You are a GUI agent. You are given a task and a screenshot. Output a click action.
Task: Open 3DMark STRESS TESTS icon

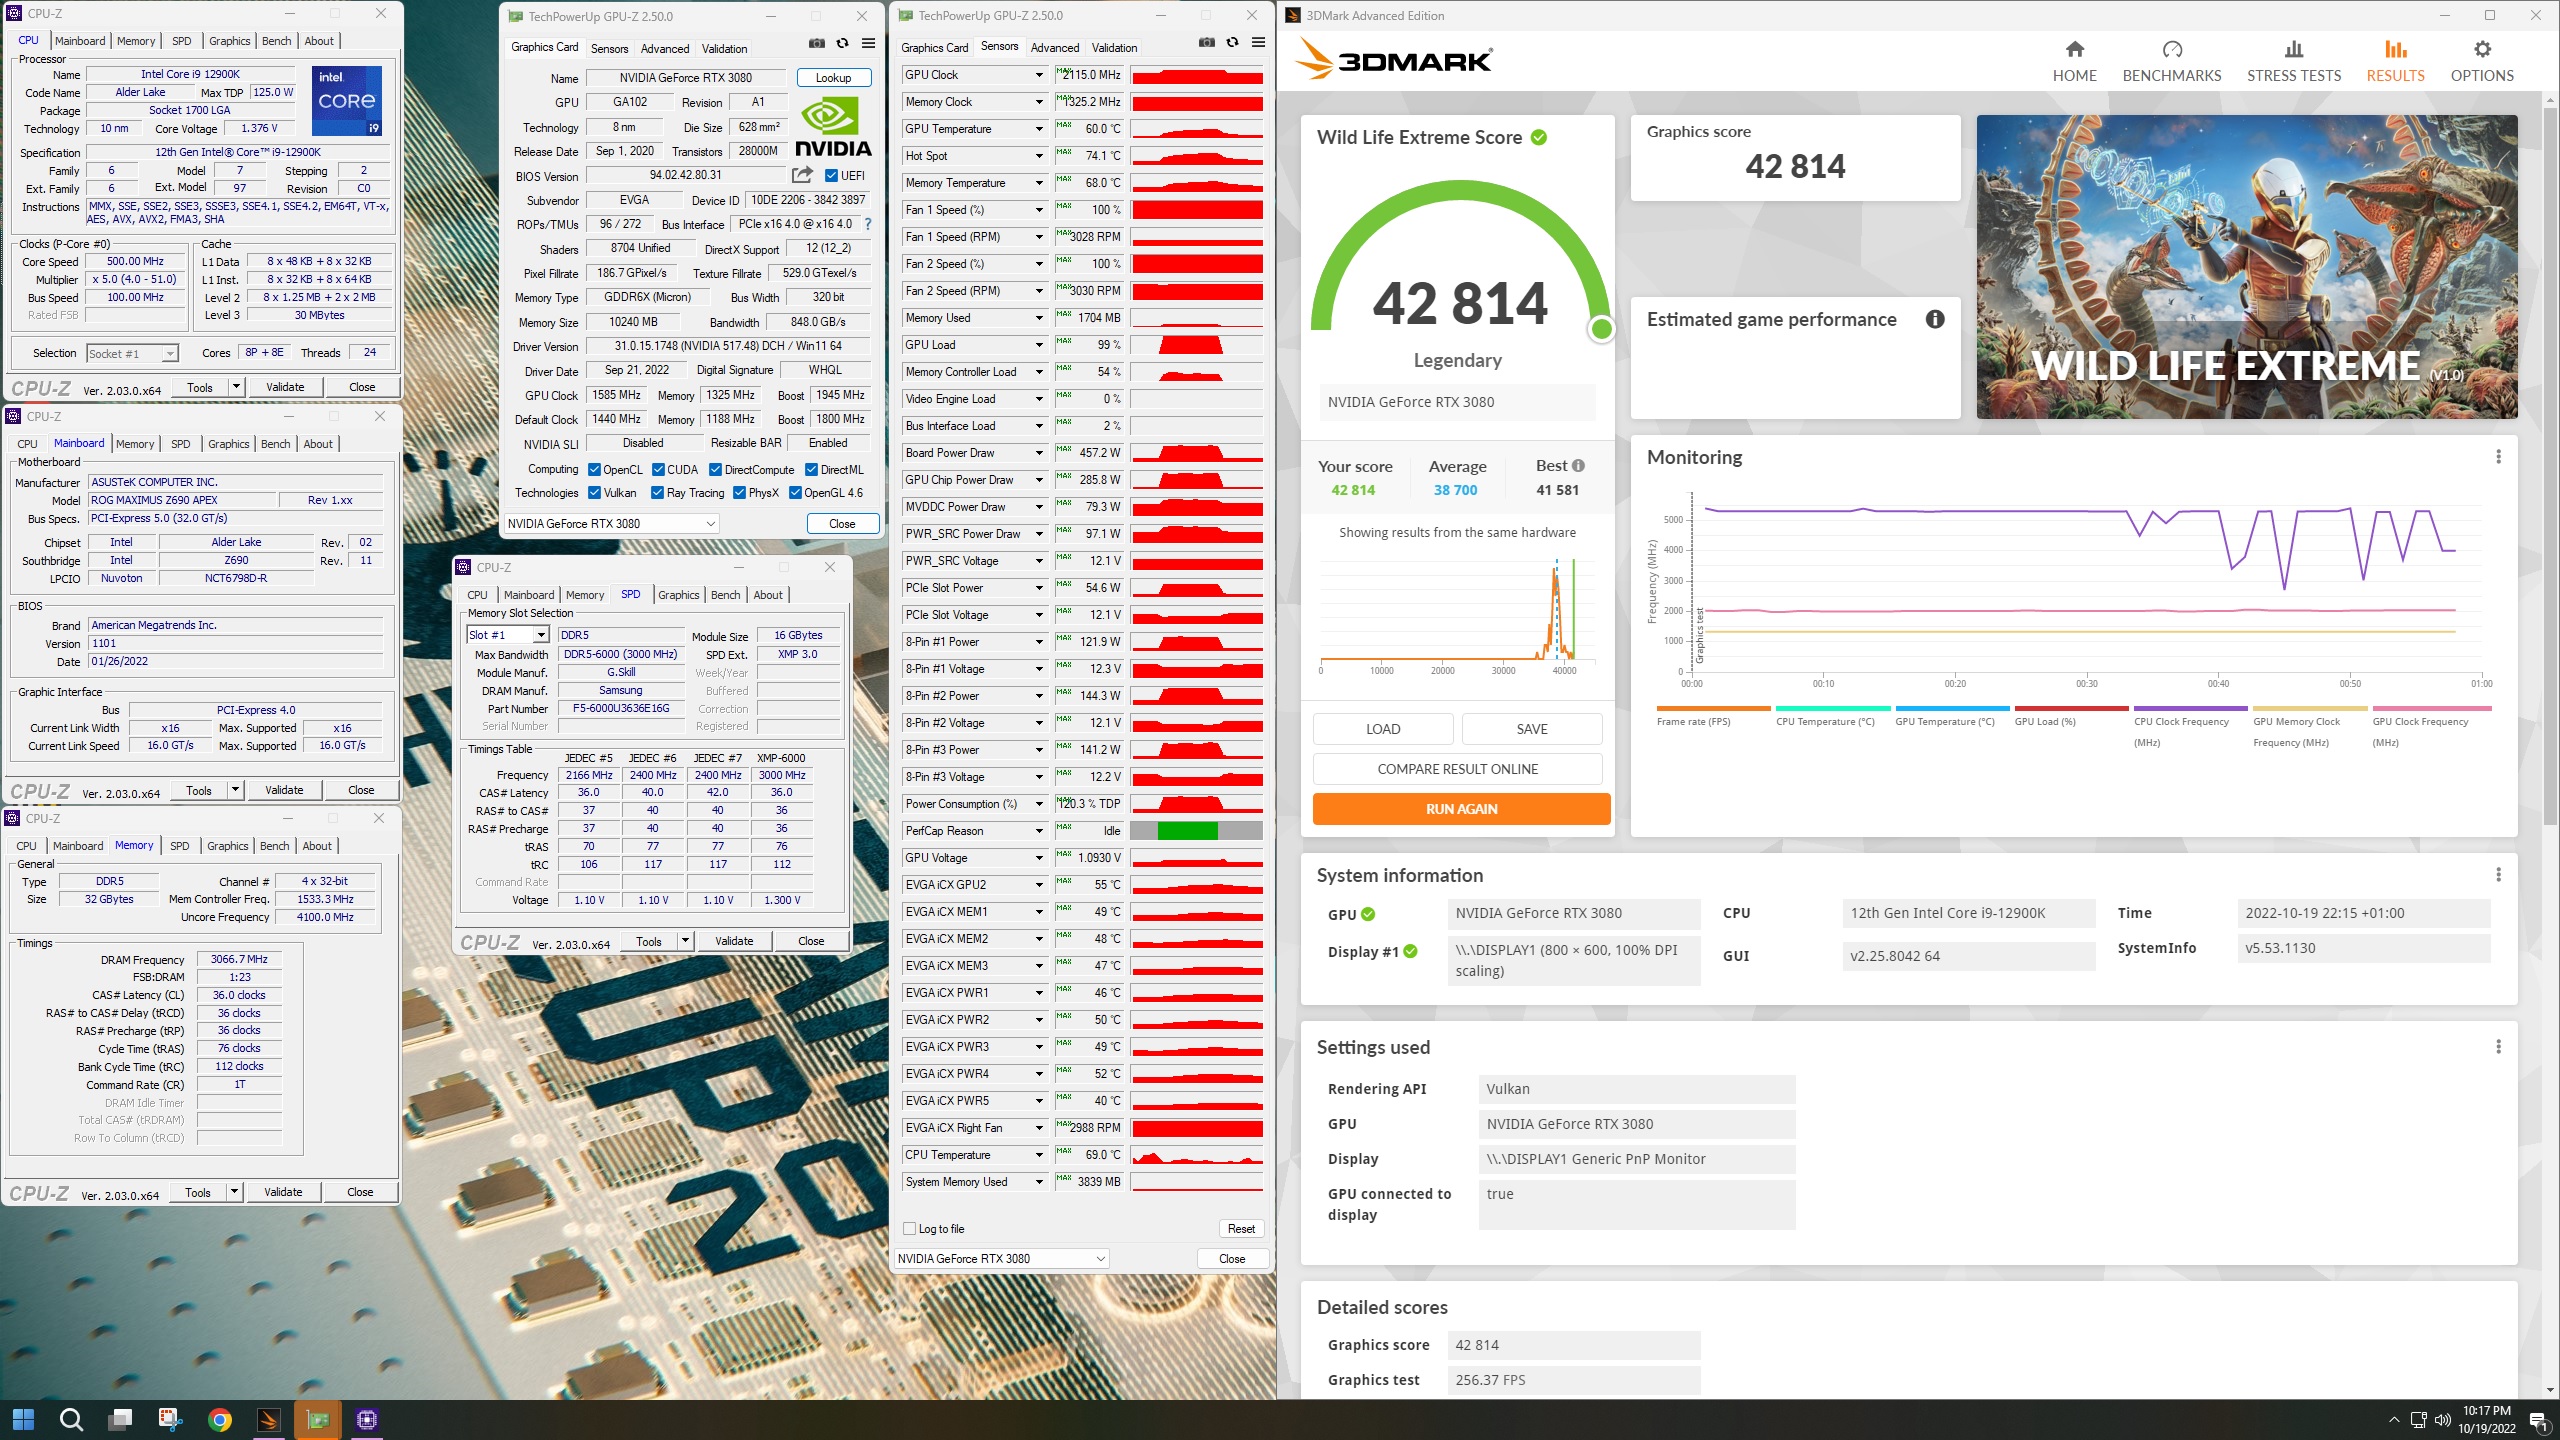(2293, 49)
